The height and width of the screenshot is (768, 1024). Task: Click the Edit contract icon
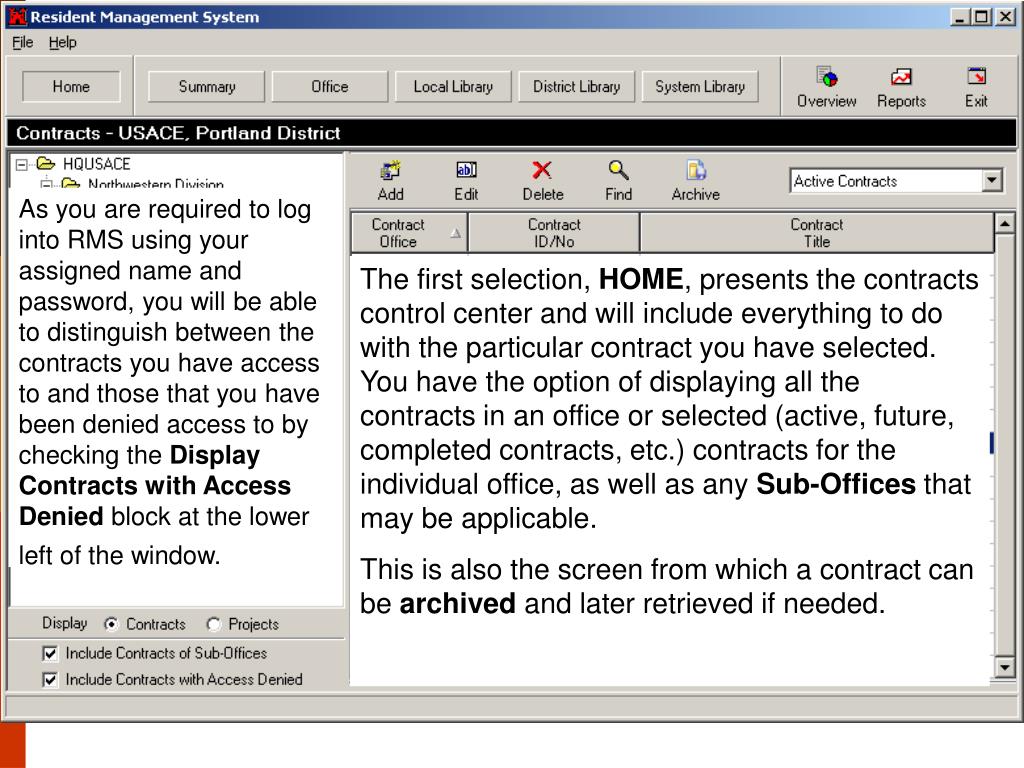pos(466,170)
